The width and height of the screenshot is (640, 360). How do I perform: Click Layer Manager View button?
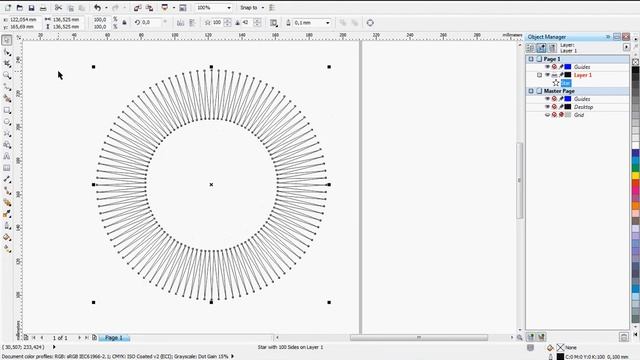tap(552, 48)
